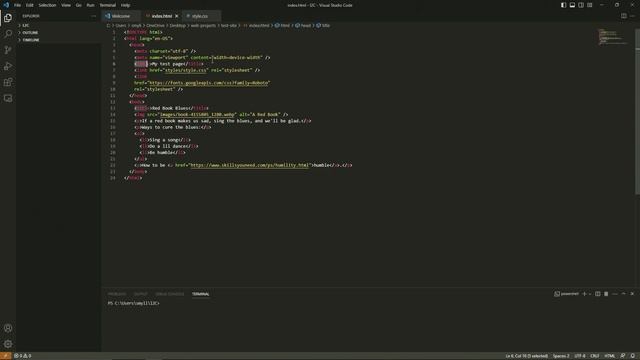Close the terminal panel

pyautogui.click(x=632, y=294)
